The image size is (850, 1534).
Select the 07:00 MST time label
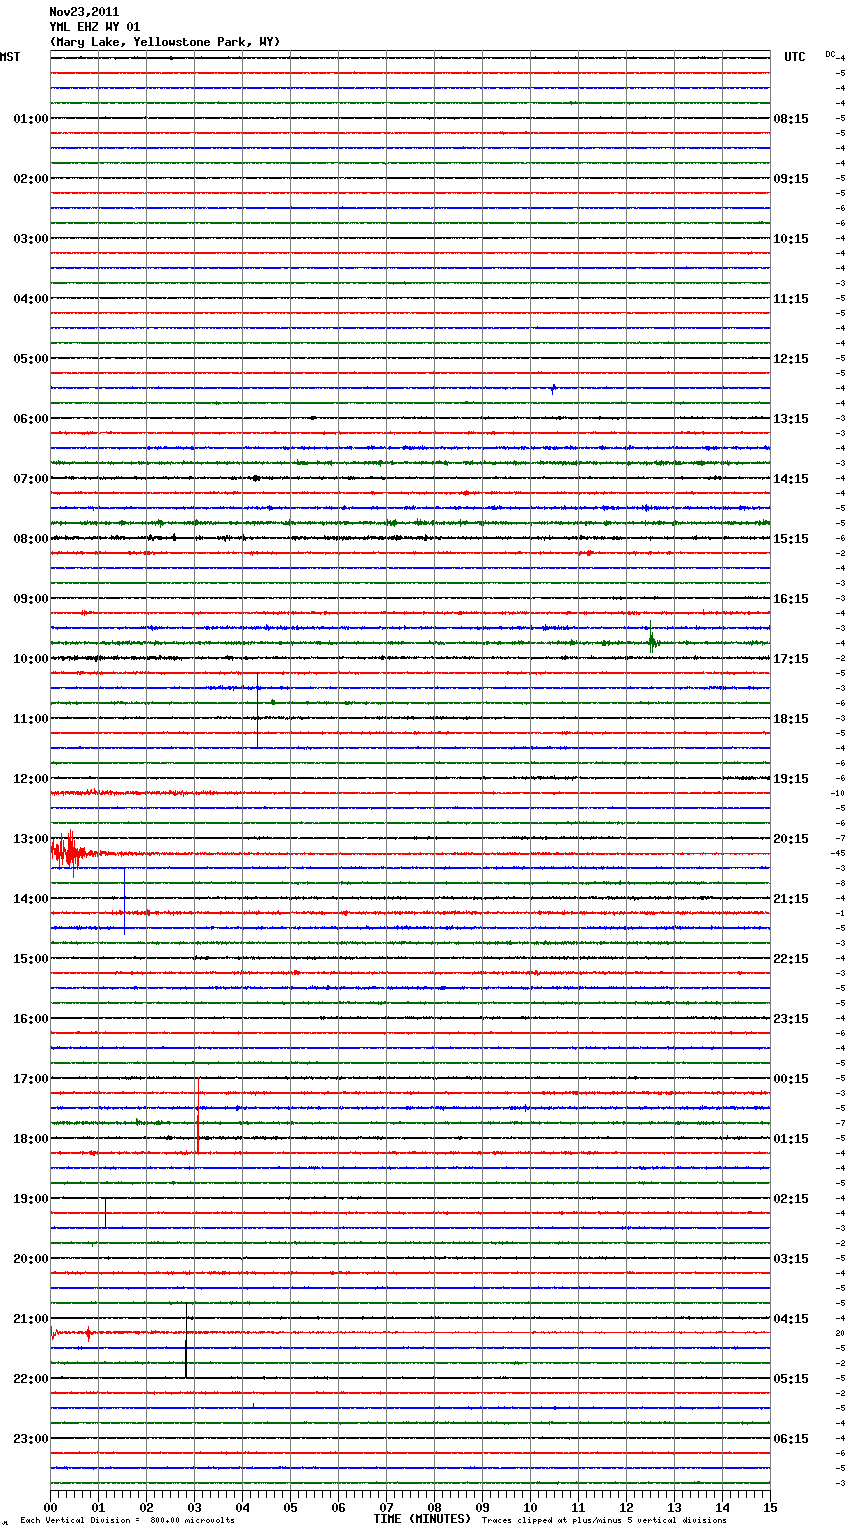(x=30, y=479)
